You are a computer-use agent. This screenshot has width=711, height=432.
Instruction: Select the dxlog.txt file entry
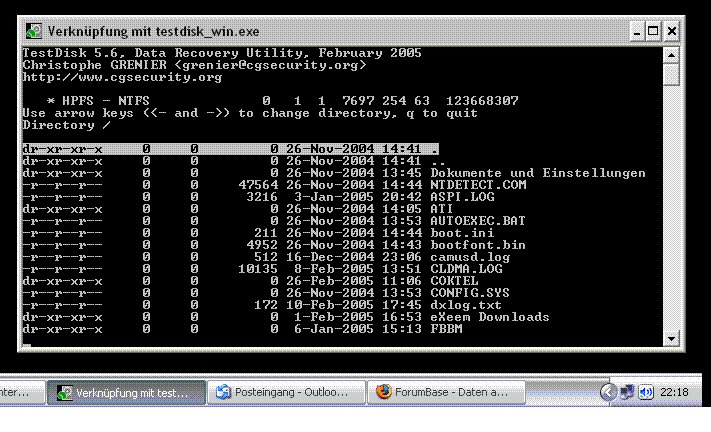tap(262, 305)
